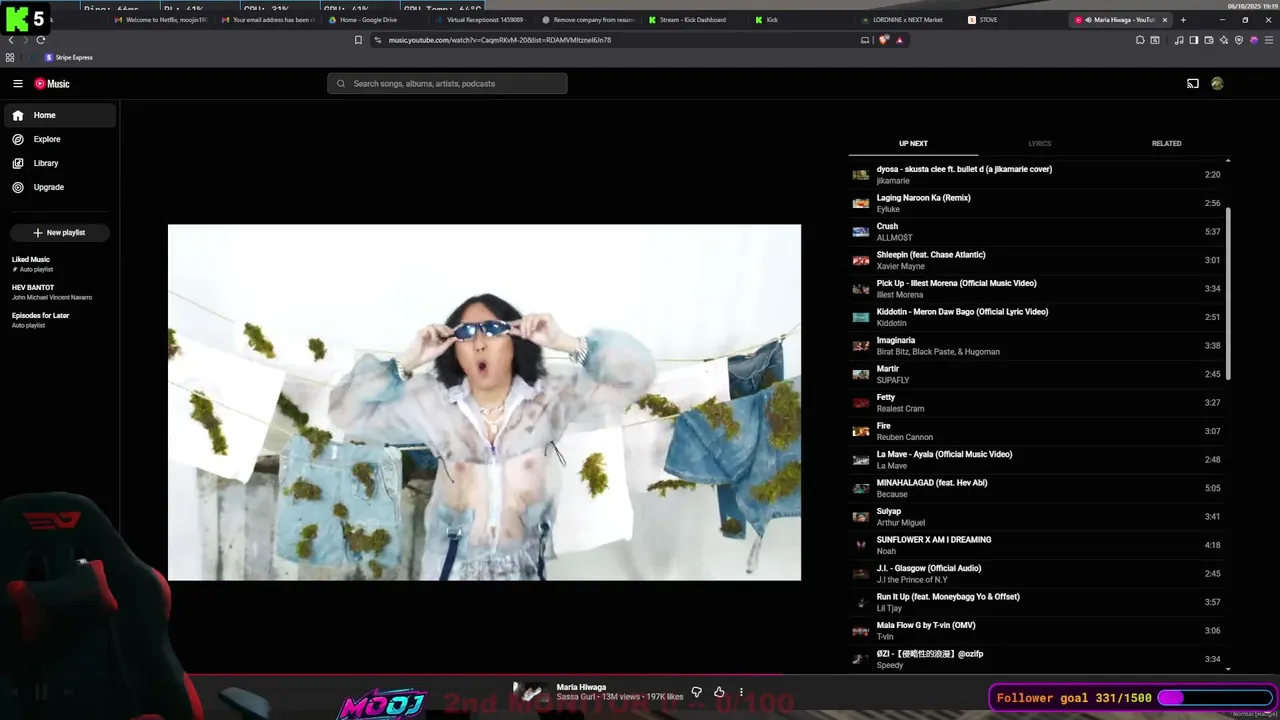Open the browser main menu hamburger
The width and height of the screenshot is (1280, 720).
pos(1268,40)
